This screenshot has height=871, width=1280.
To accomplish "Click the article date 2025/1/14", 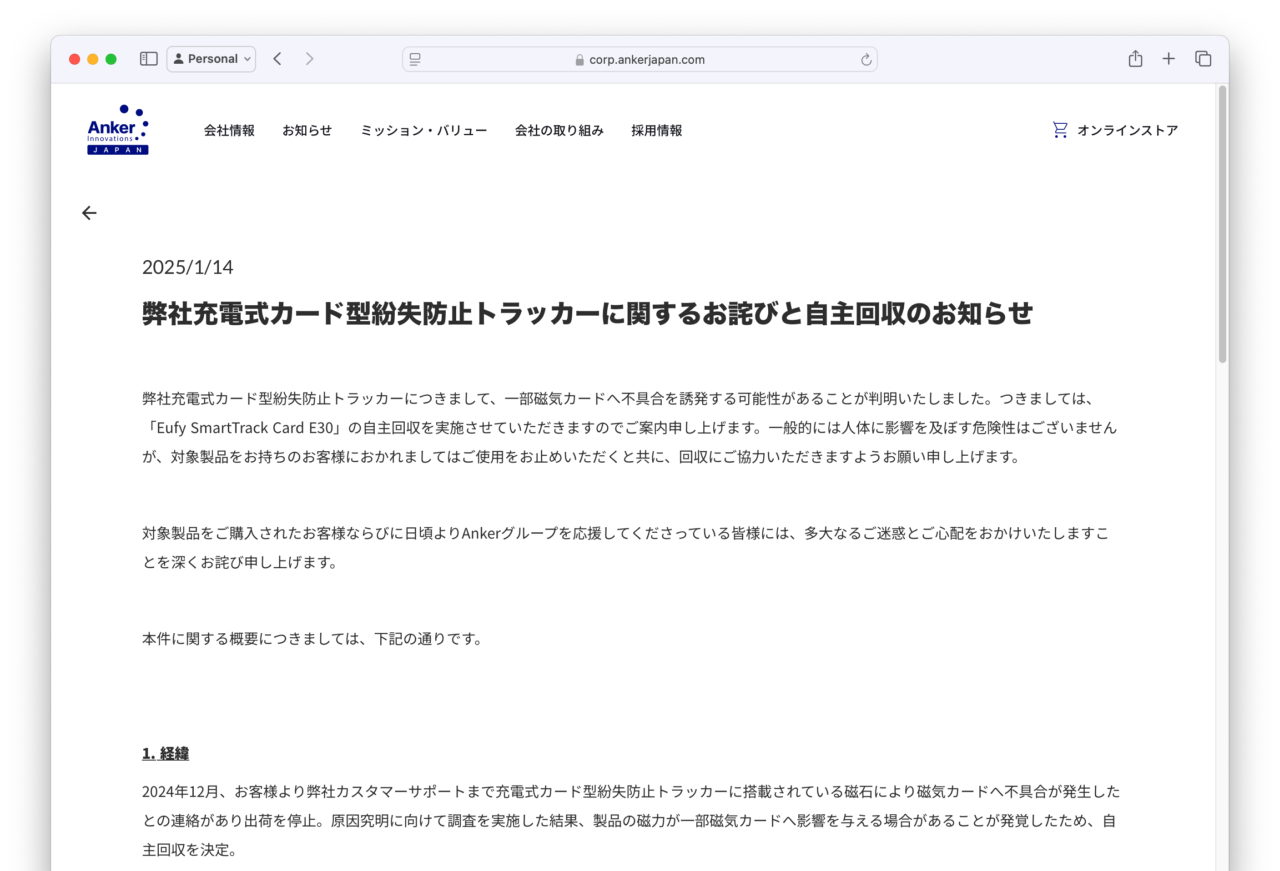I will [188, 267].
